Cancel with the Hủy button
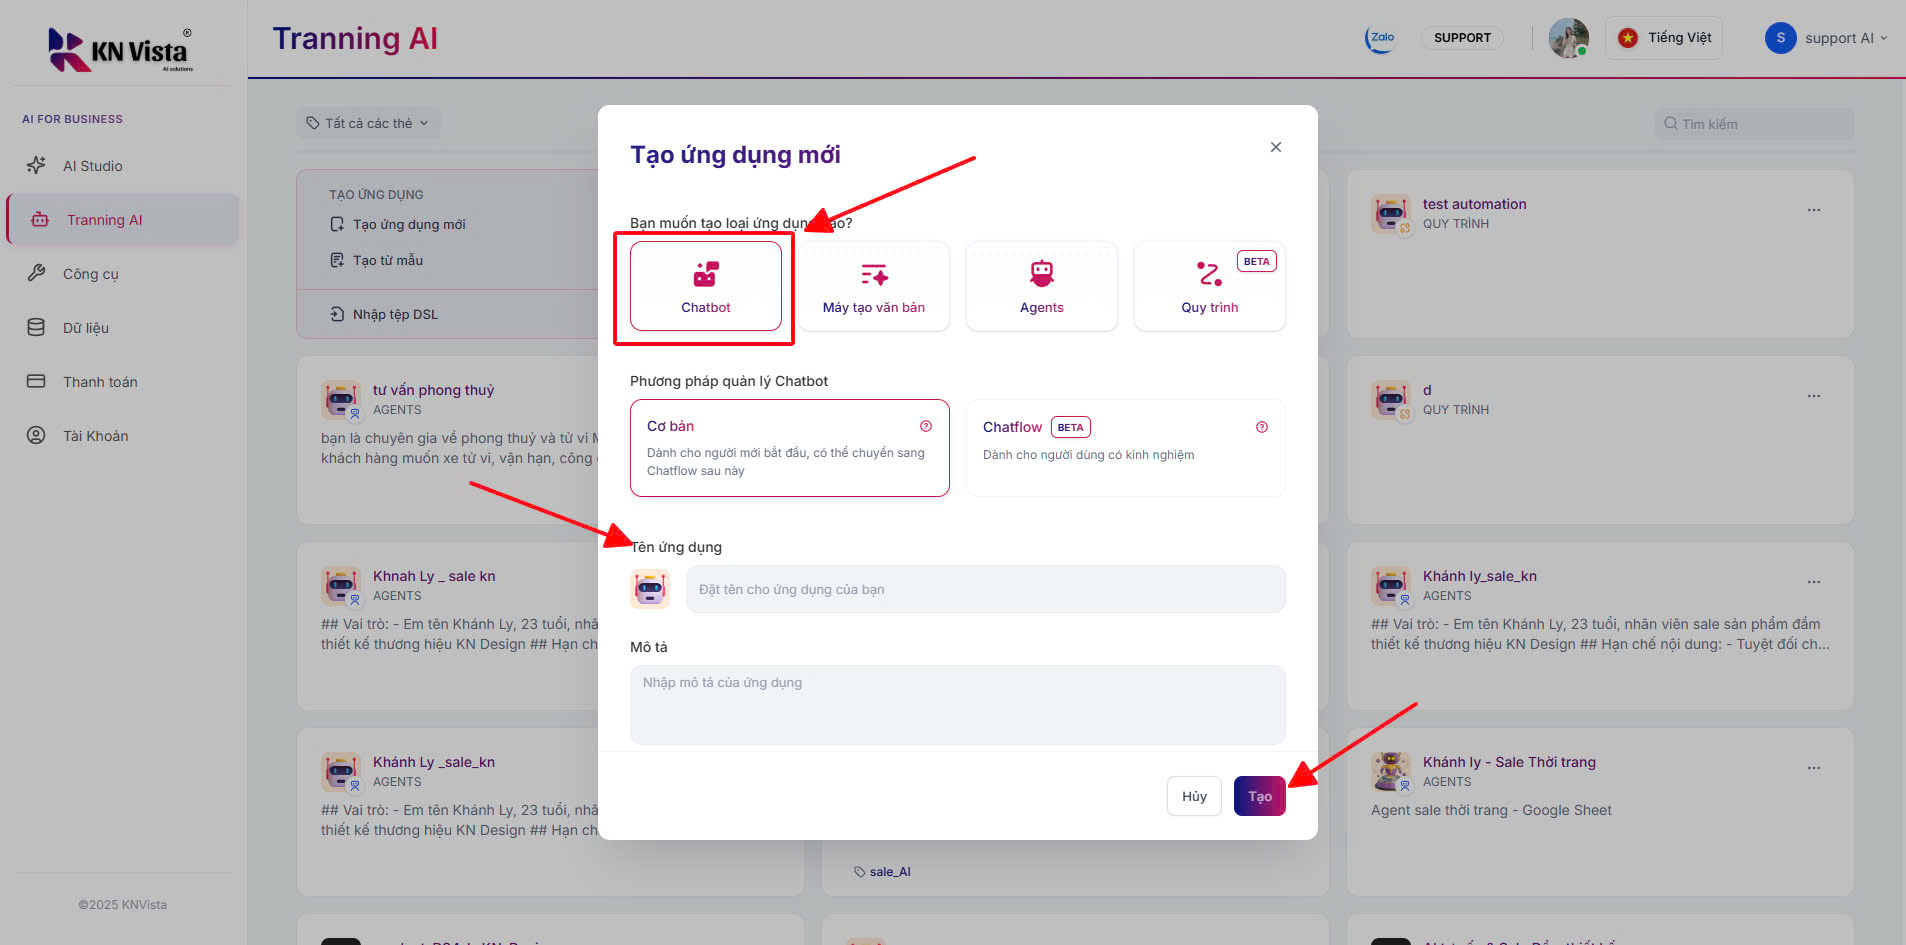 [x=1193, y=795]
